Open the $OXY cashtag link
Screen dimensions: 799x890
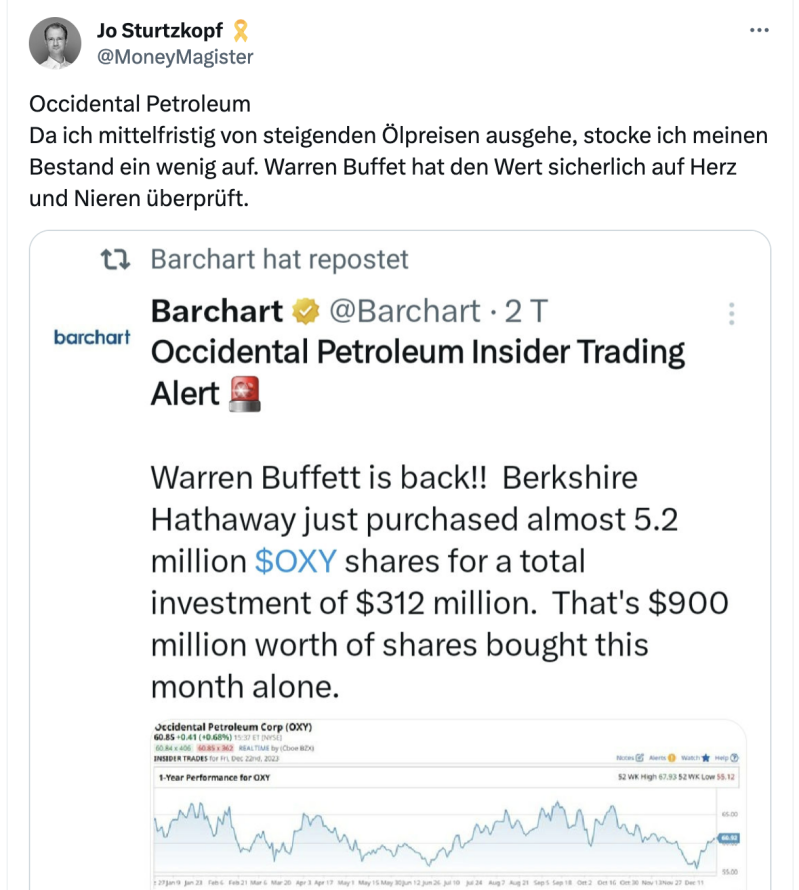[x=297, y=562]
